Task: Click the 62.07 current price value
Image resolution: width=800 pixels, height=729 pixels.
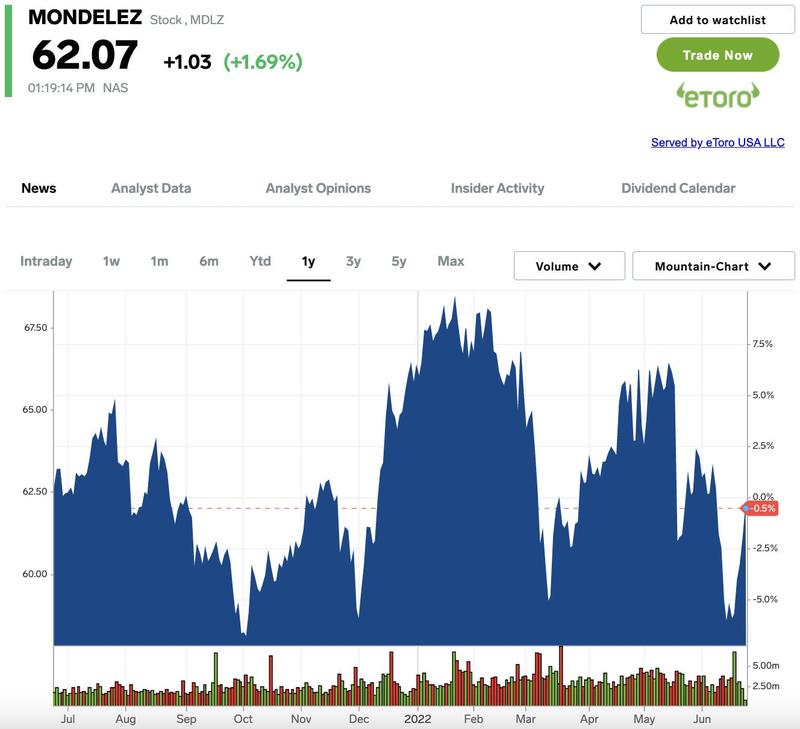Action: (84, 55)
